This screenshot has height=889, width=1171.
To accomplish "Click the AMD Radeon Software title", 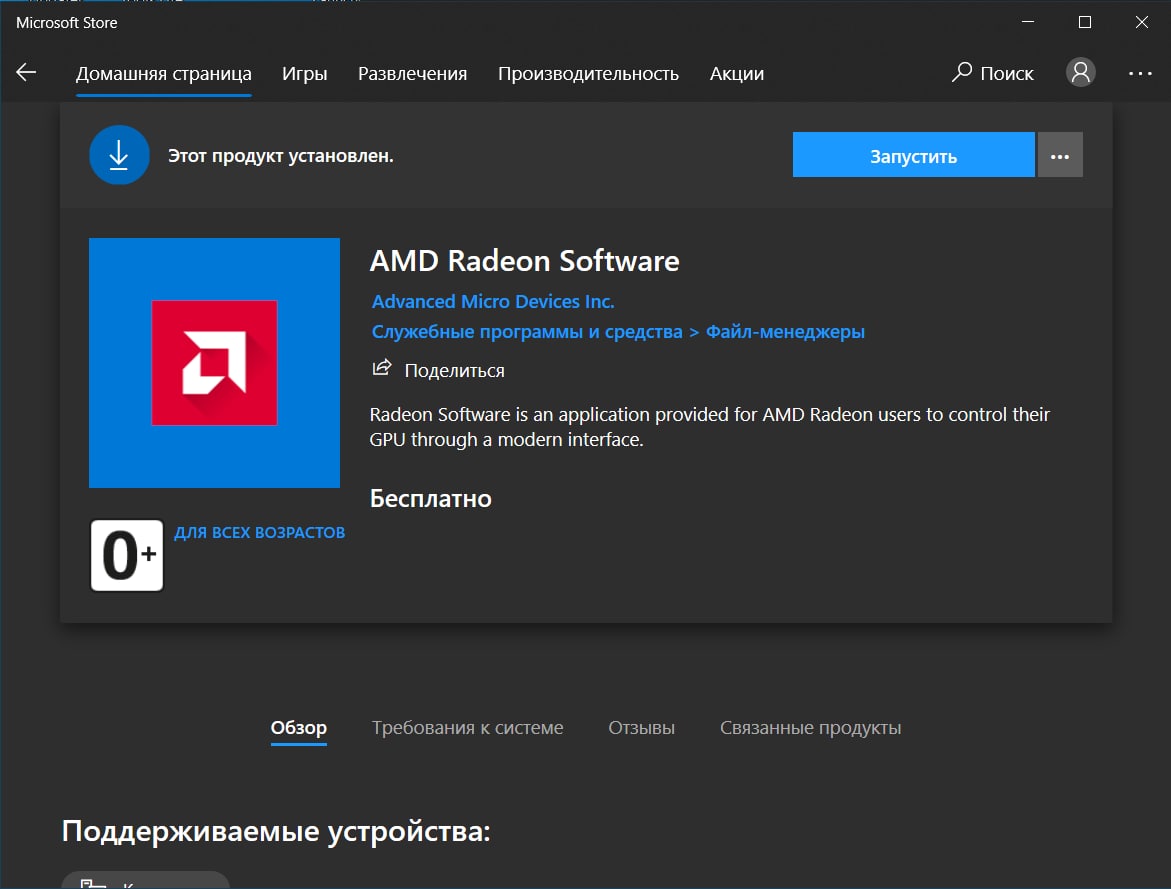I will (x=524, y=261).
